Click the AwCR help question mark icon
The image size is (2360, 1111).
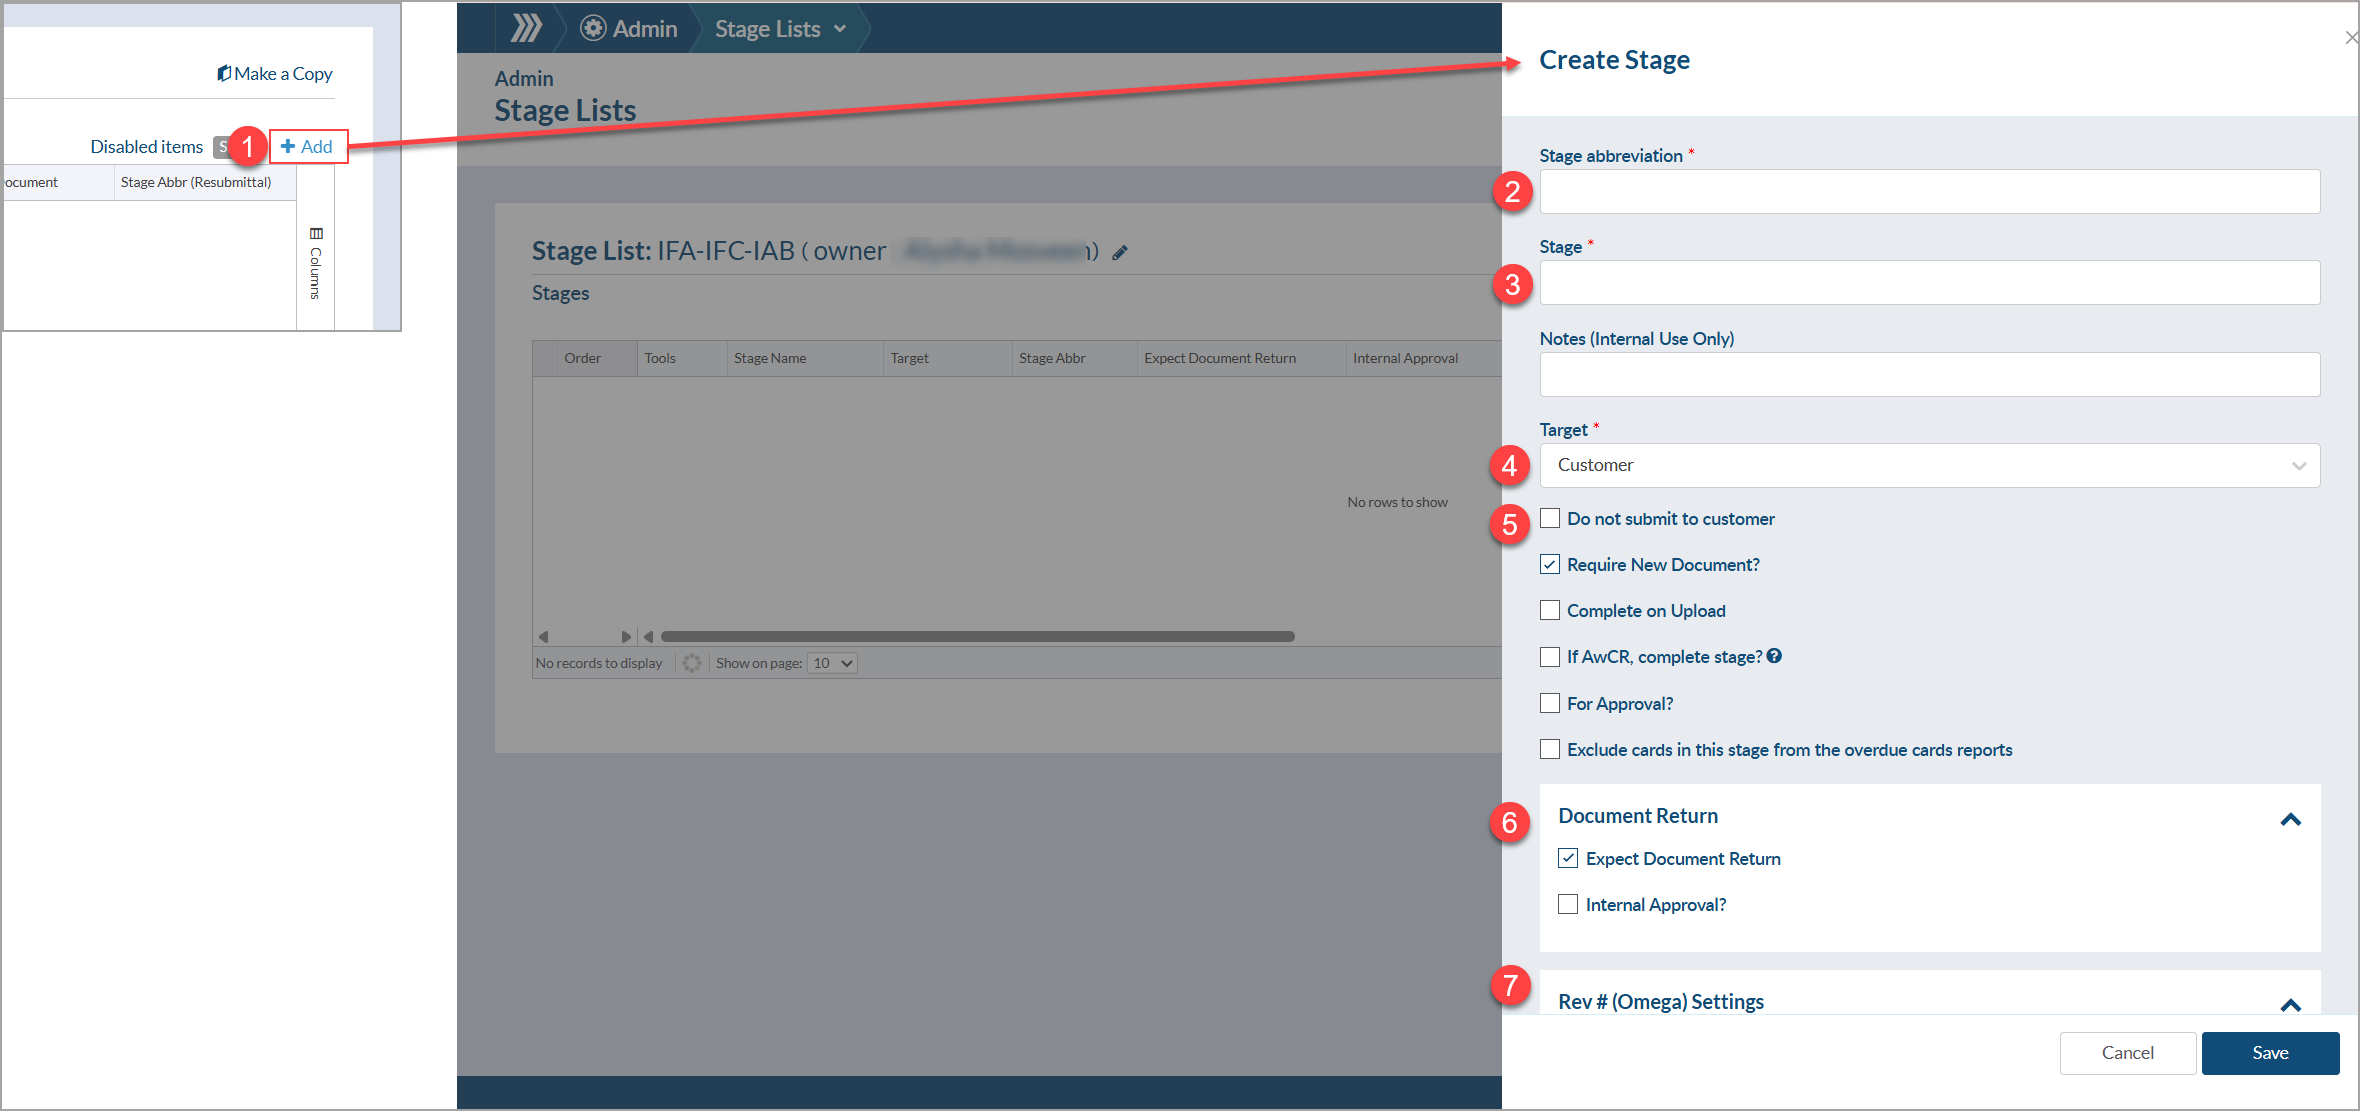[x=1774, y=656]
